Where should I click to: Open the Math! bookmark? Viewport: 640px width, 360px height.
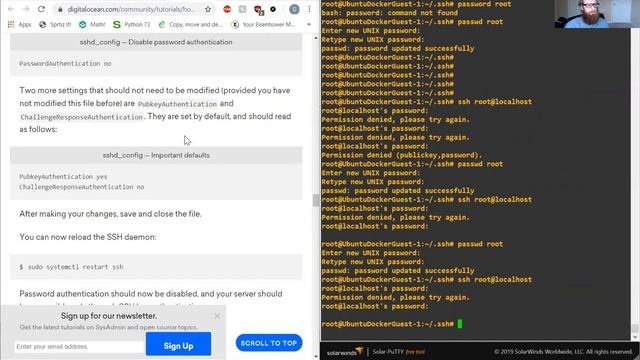click(x=92, y=24)
